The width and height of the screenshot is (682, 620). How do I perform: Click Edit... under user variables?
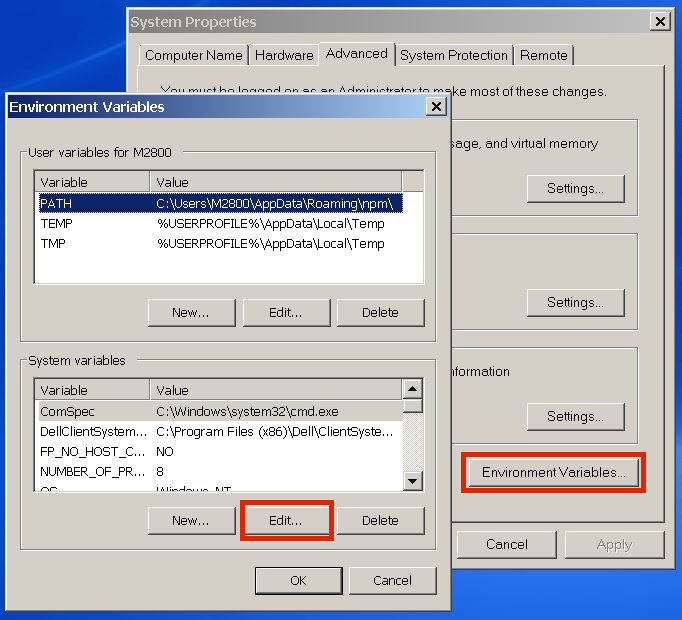285,312
